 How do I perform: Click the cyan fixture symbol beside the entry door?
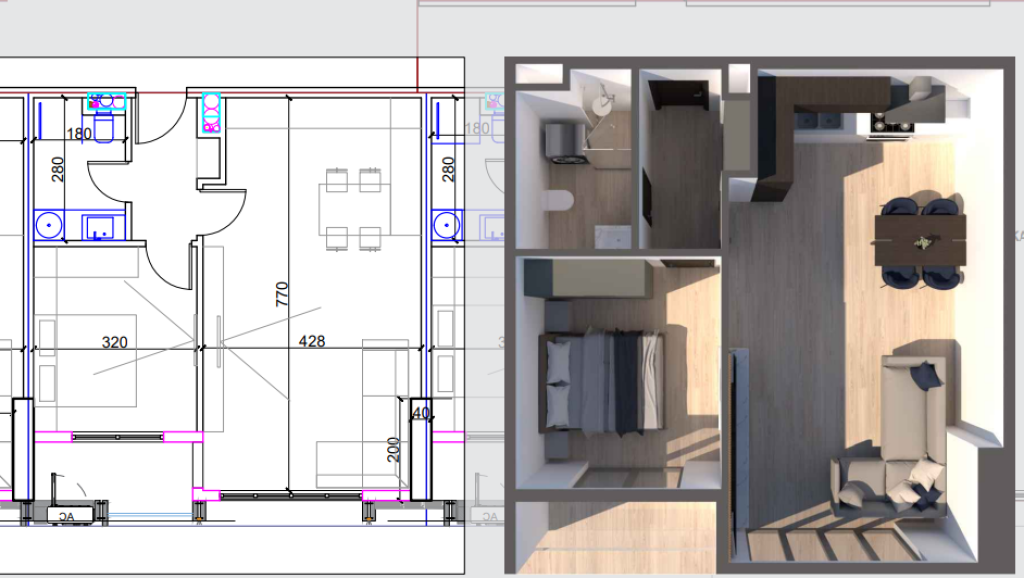pos(211,112)
